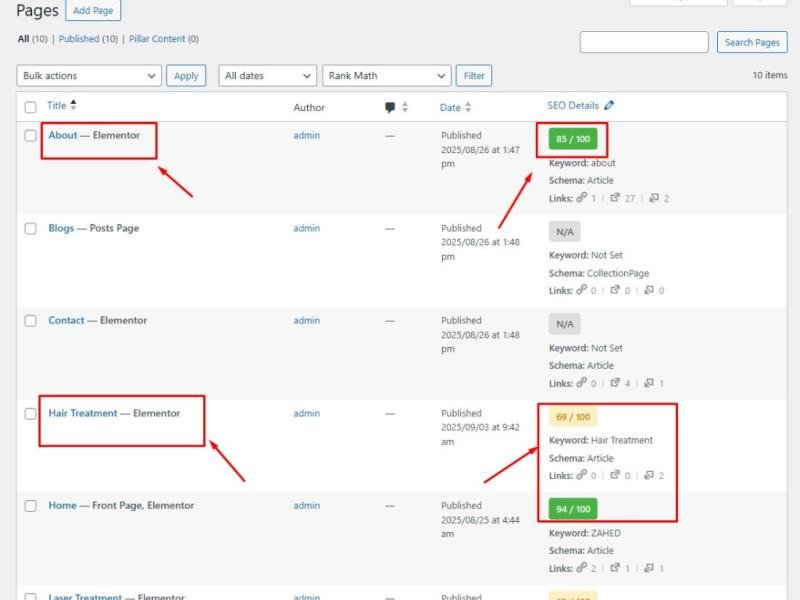Sort pages by Date column
This screenshot has width=800, height=600.
(450, 107)
